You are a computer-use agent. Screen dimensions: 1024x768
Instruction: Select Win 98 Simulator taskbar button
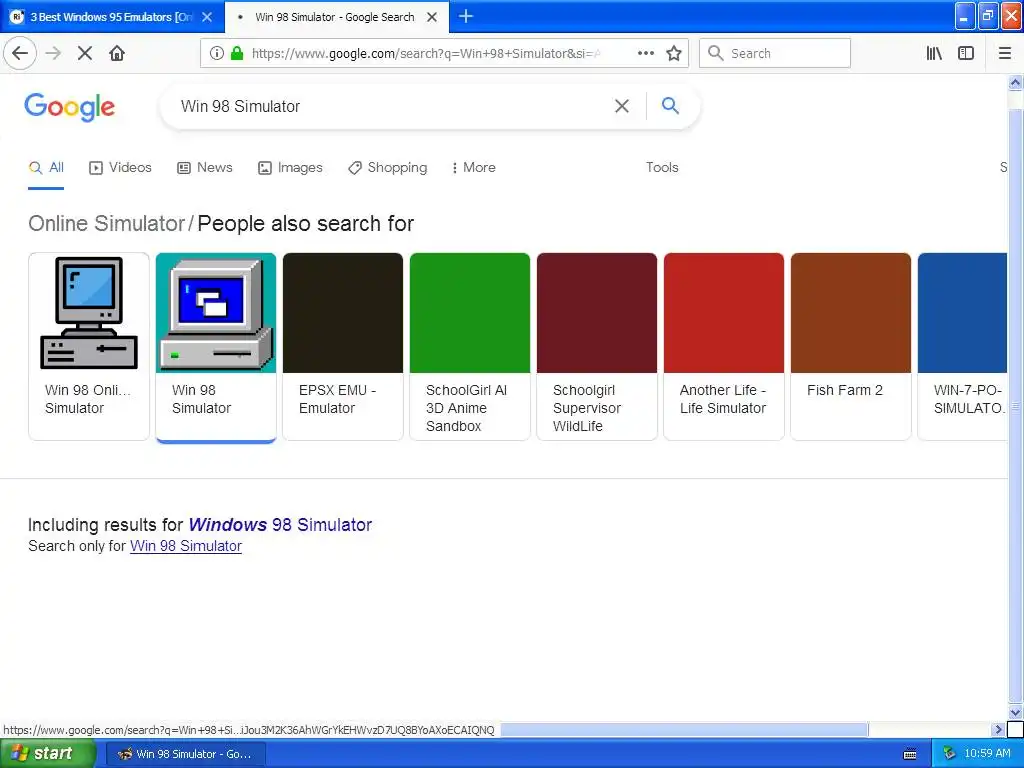click(x=185, y=754)
